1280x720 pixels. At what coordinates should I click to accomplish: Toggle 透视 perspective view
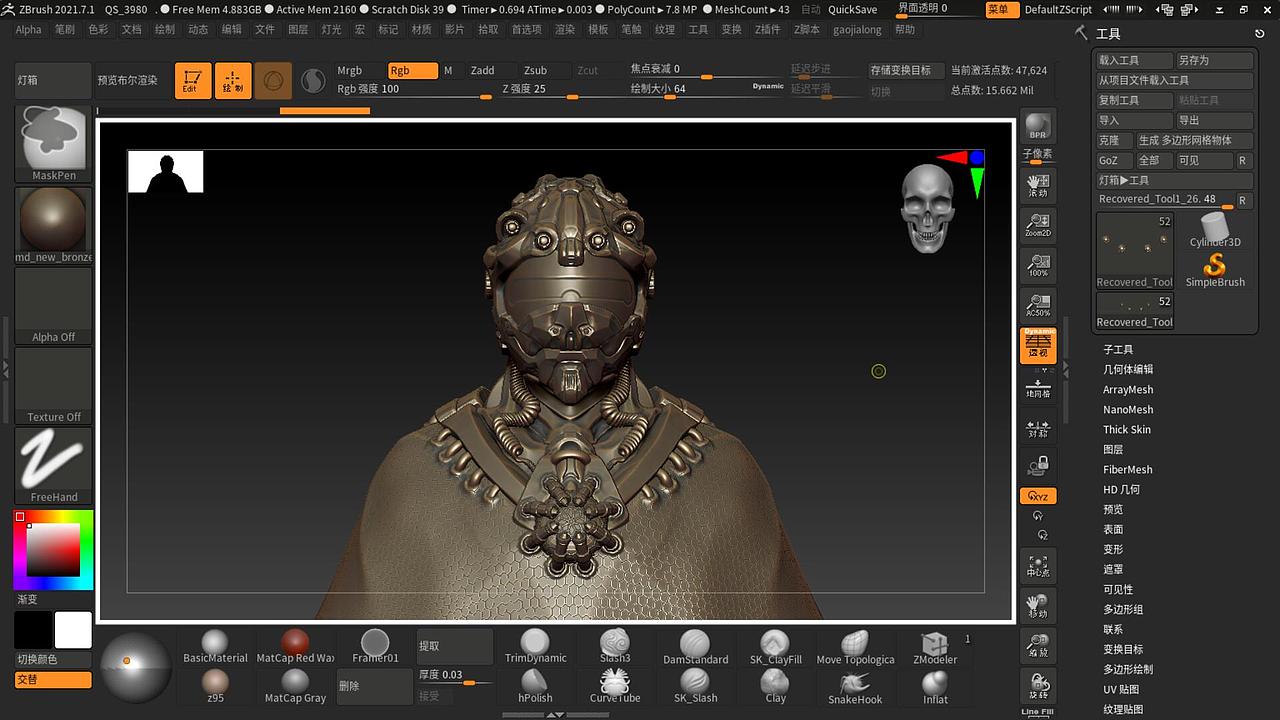click(1038, 345)
